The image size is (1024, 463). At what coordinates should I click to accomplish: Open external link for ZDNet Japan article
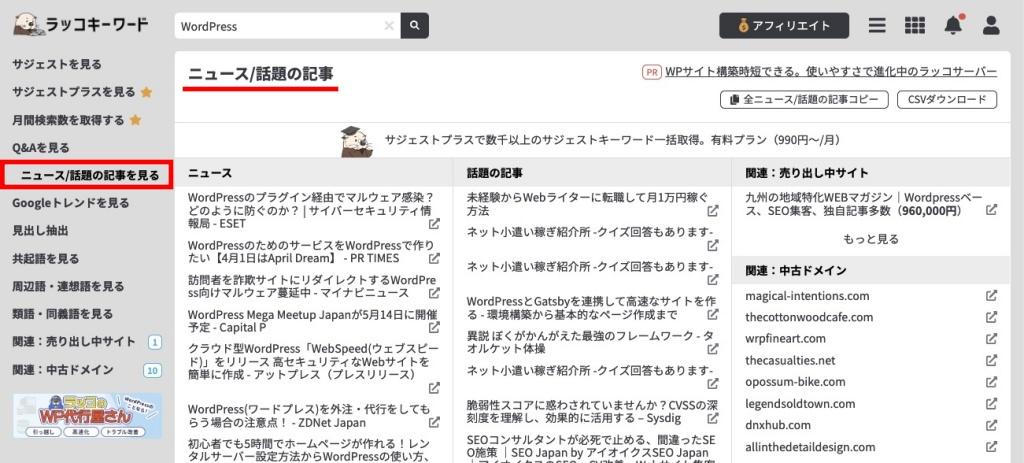(434, 423)
